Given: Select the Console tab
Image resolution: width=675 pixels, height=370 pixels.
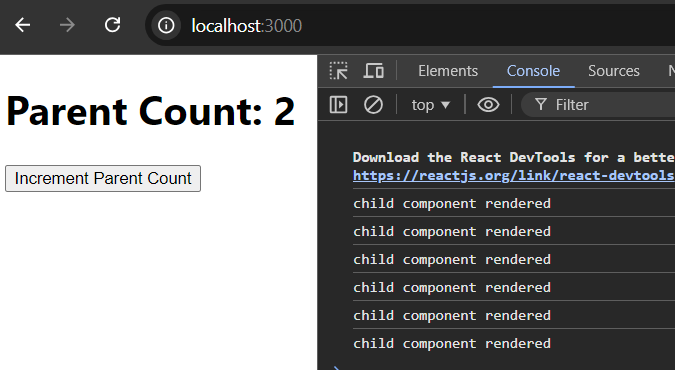Looking at the screenshot, I should (x=533, y=71).
